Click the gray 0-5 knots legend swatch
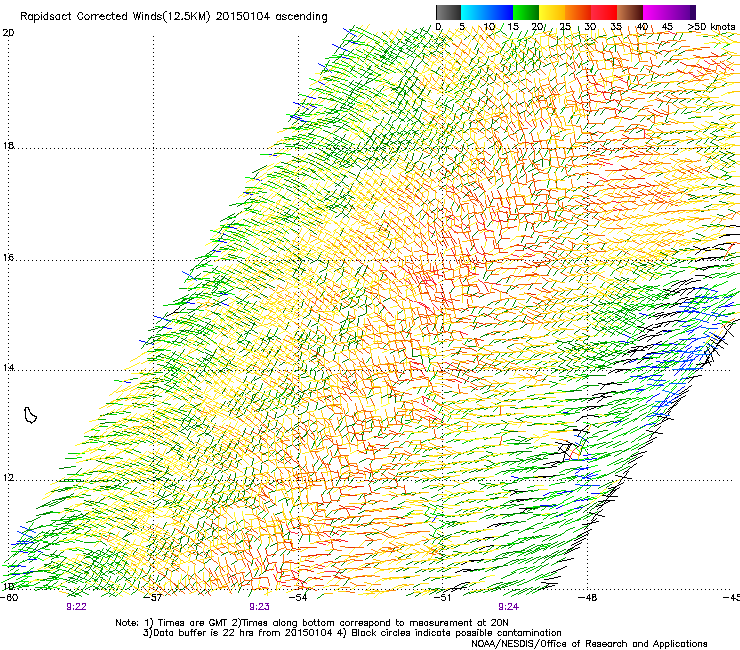 click(x=448, y=12)
